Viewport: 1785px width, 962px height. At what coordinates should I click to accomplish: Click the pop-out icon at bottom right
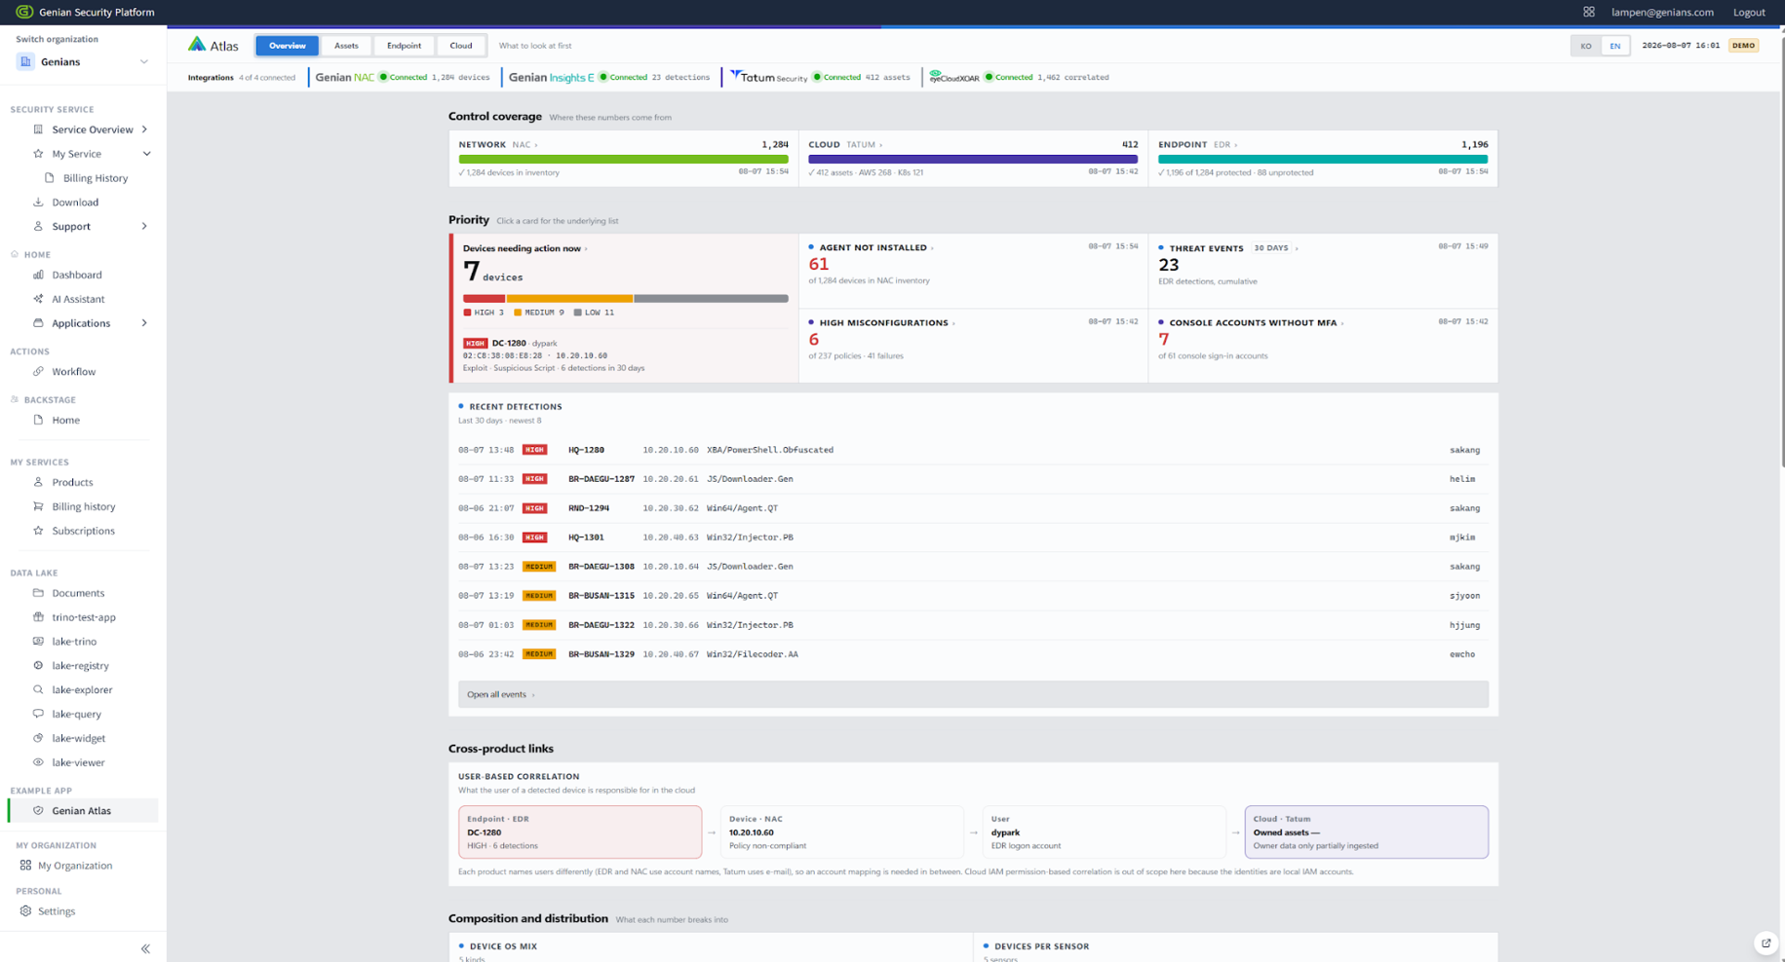point(1766,943)
